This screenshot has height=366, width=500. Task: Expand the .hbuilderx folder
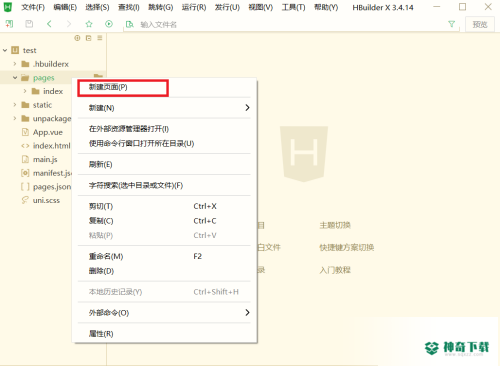pyautogui.click(x=15, y=64)
